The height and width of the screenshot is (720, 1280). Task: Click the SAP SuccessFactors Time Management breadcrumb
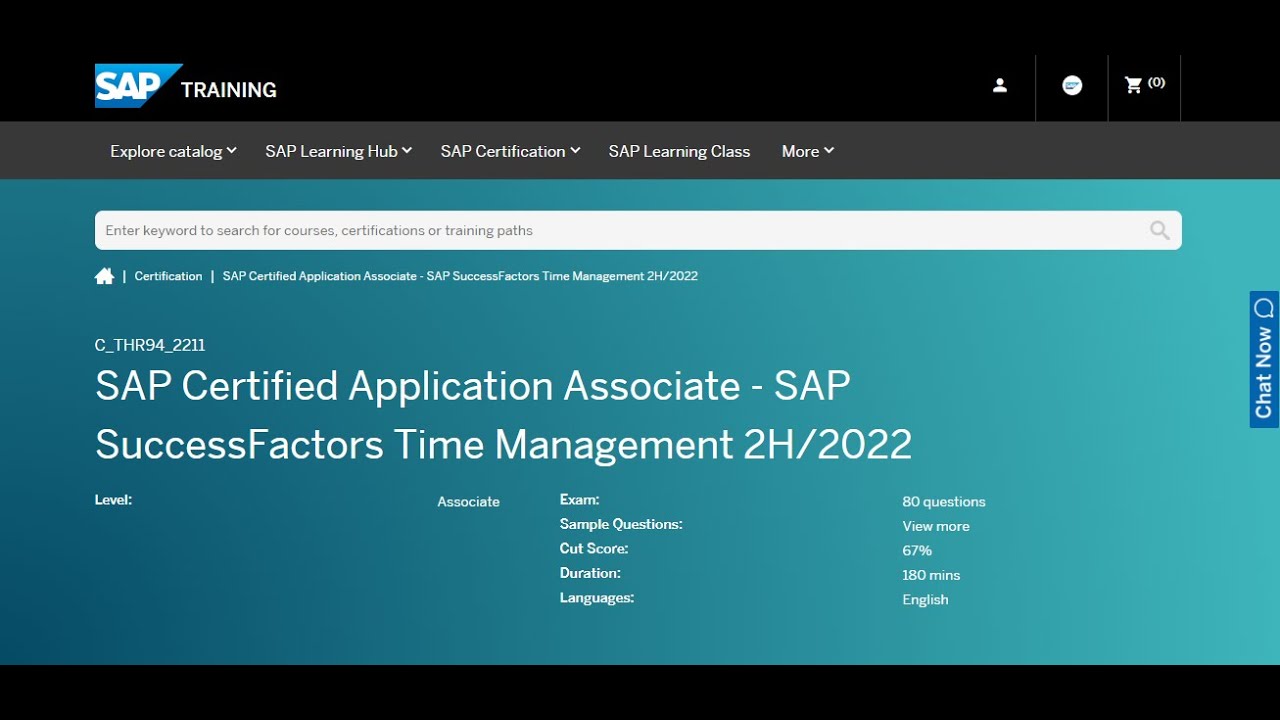[460, 276]
